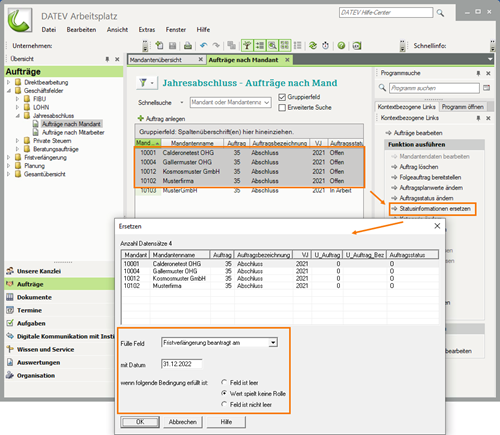The image size is (500, 435).
Task: Enable the Erweiterte Suche checkbox
Action: pos(282,108)
